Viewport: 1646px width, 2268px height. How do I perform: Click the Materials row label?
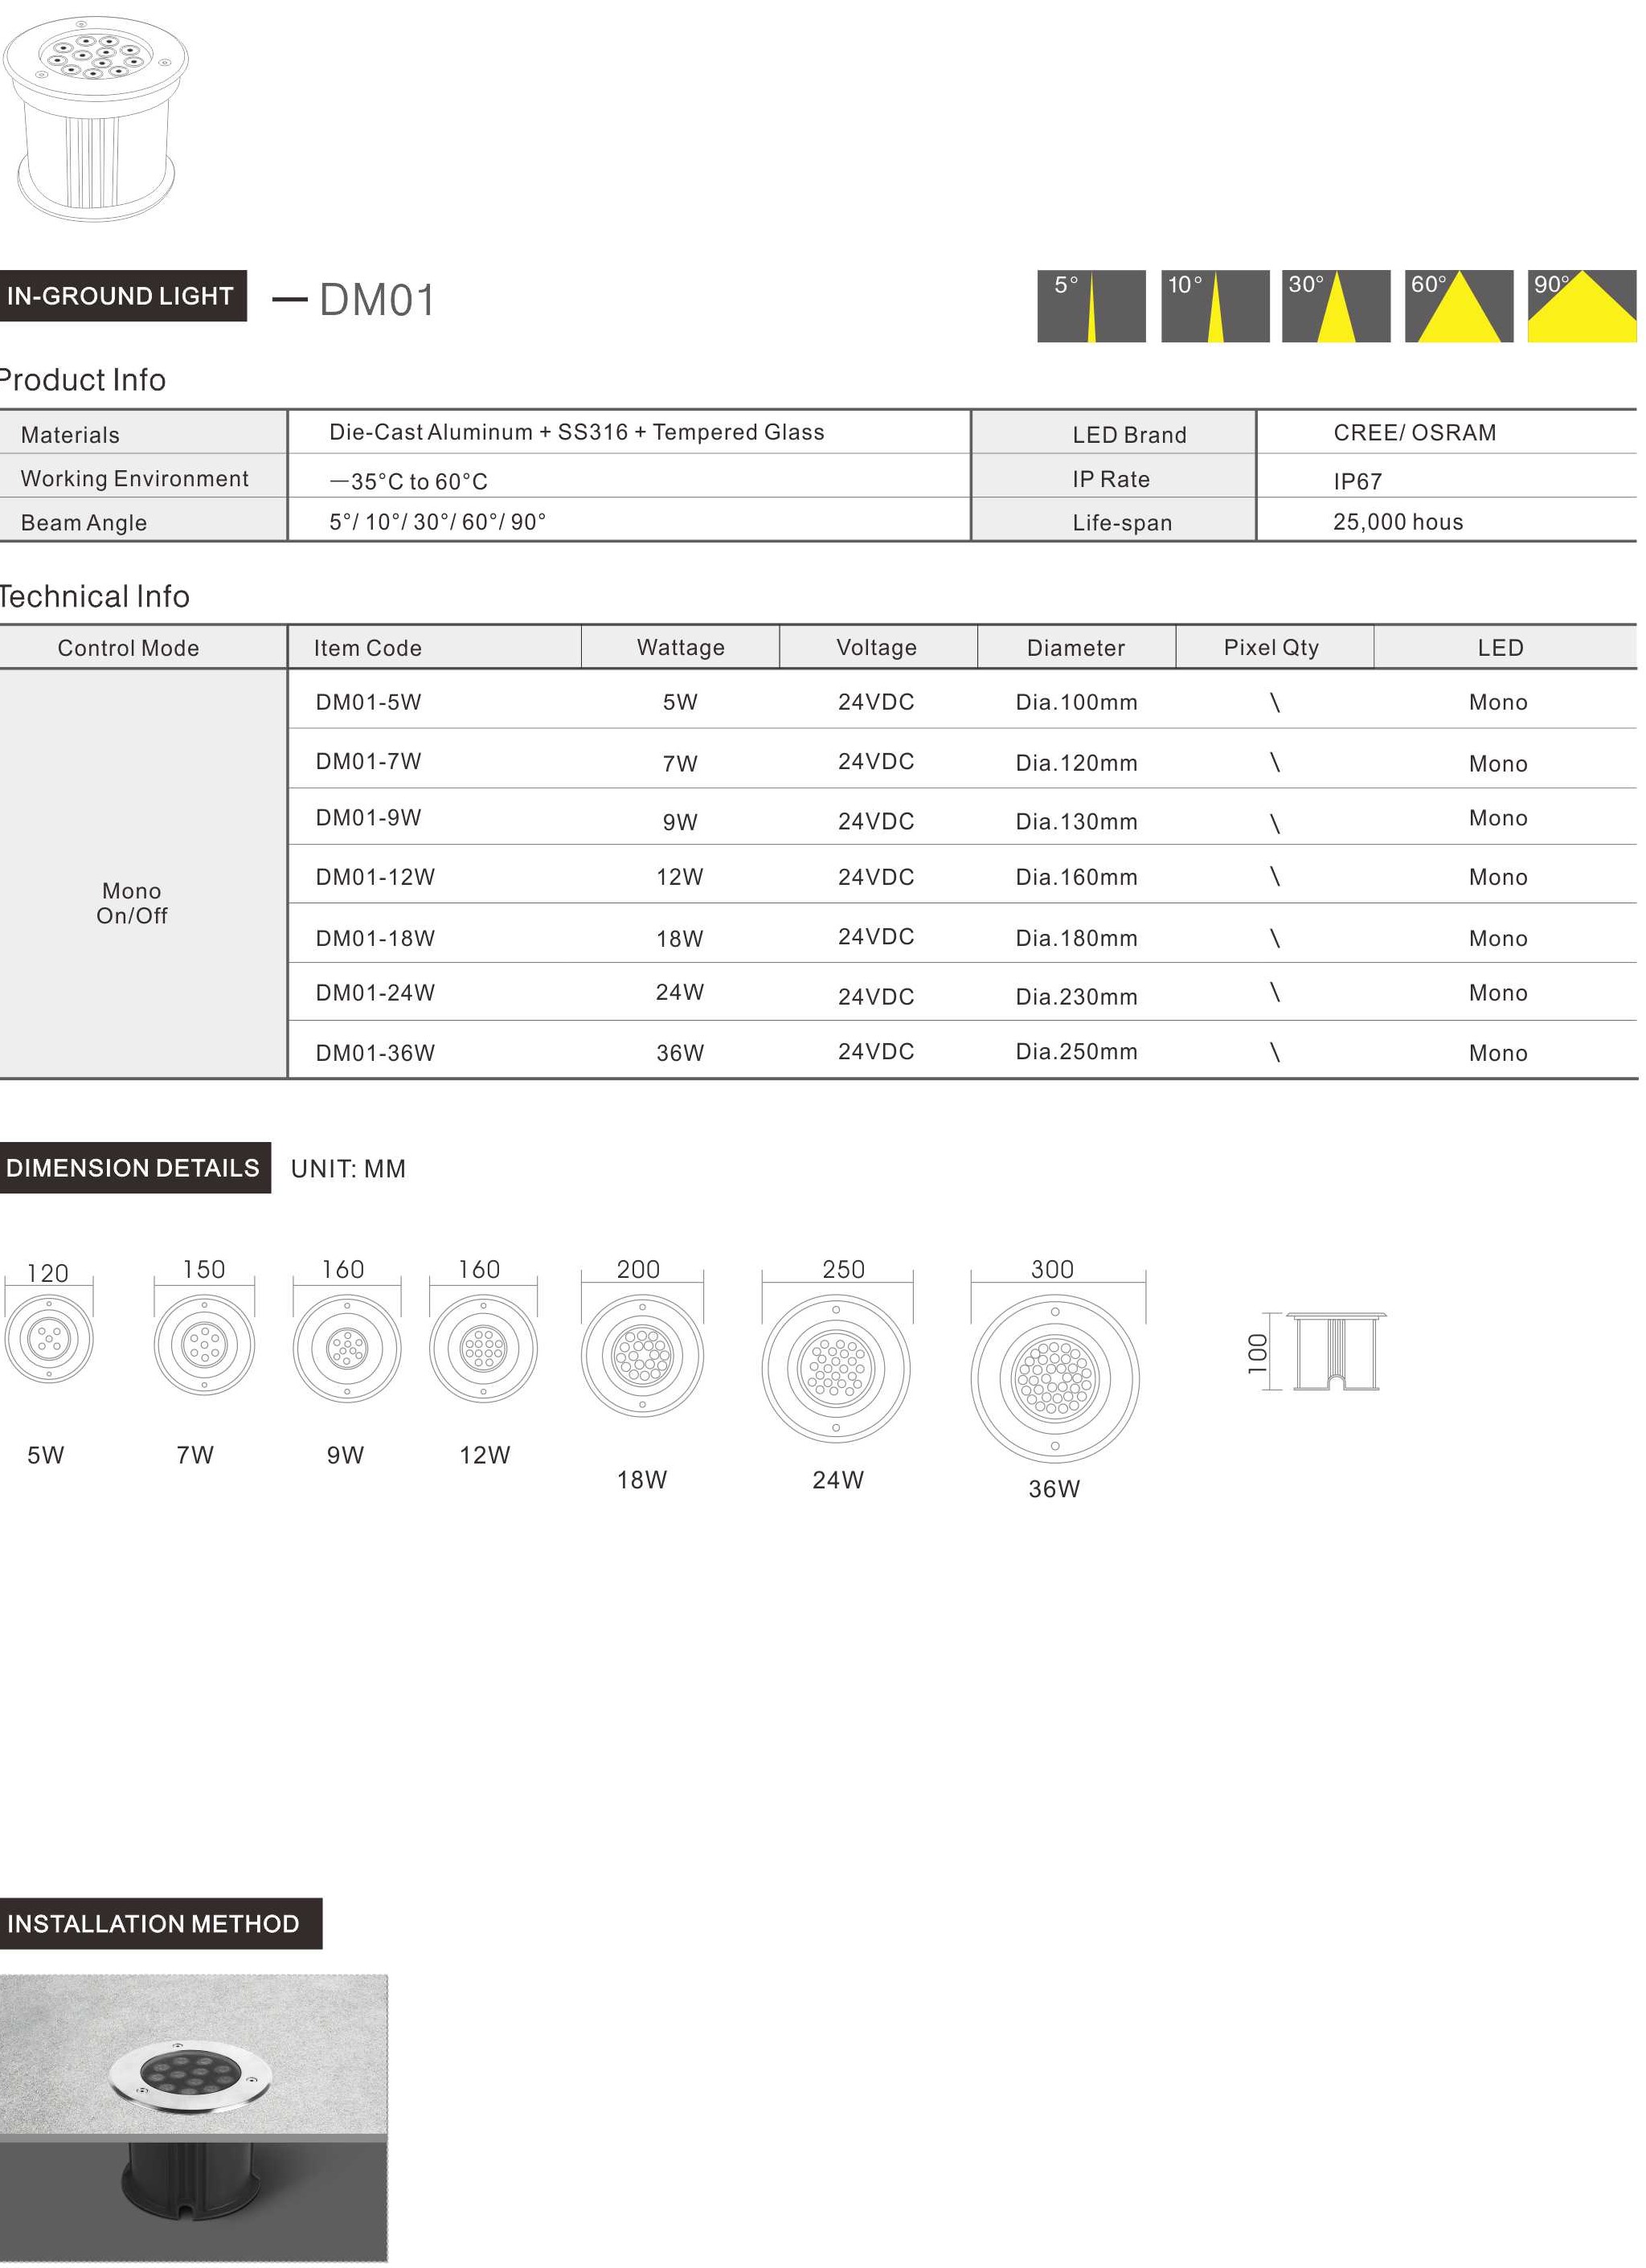(70, 435)
